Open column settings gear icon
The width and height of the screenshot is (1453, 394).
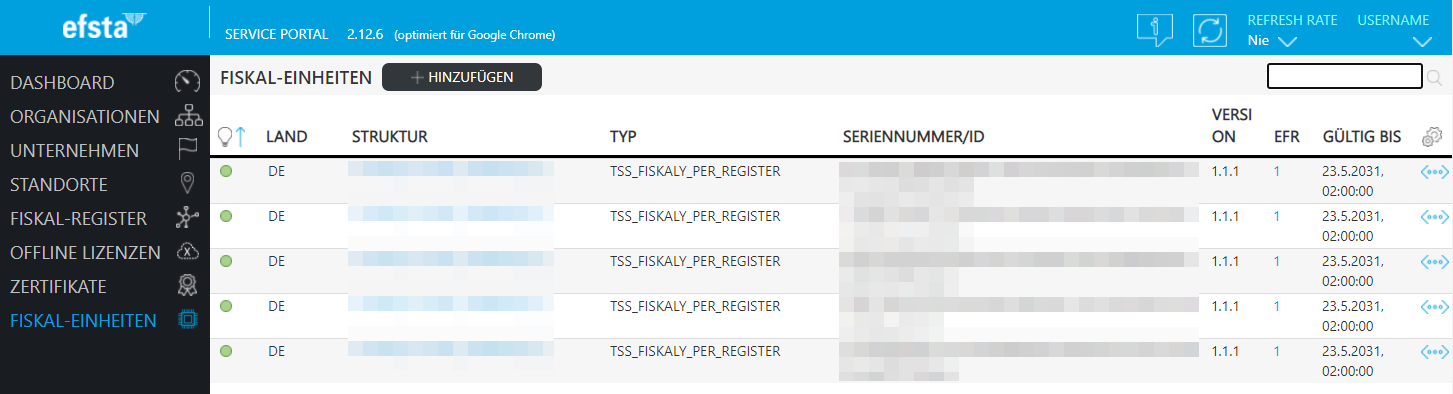coord(1432,137)
